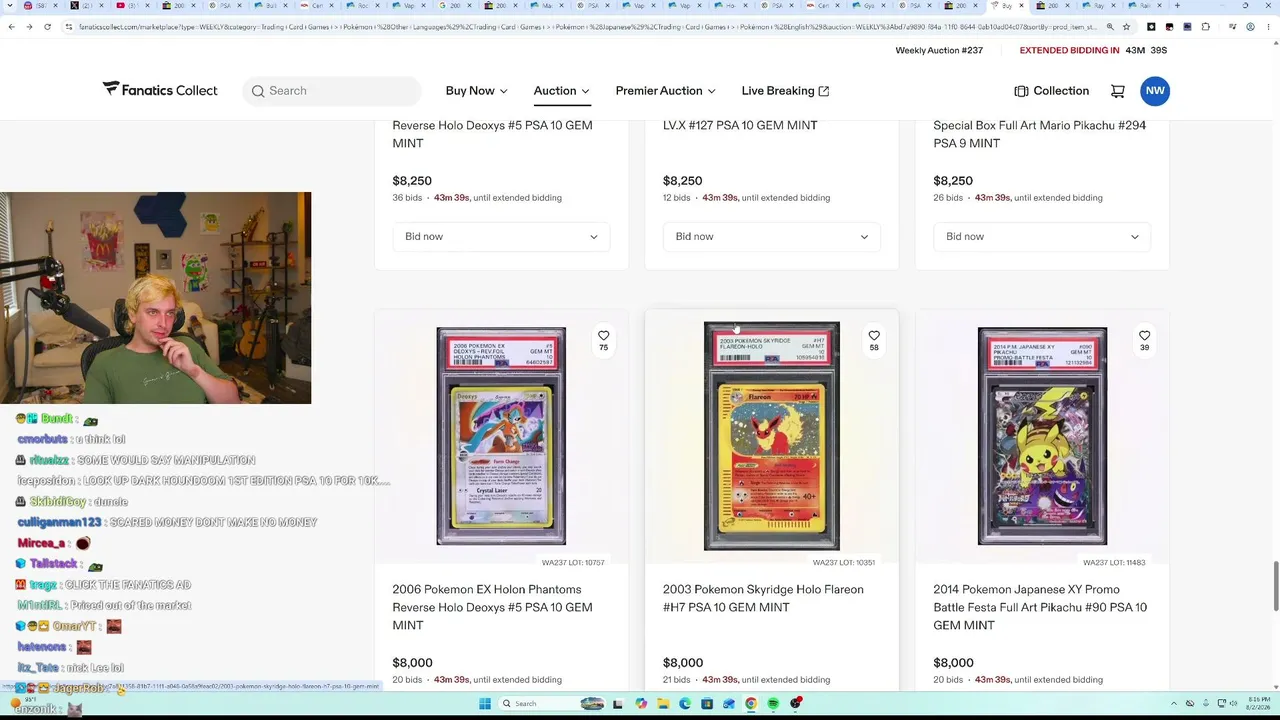Open Bid now dropdown for 36-bid Deoxys
The image size is (1280, 720).
501,237
